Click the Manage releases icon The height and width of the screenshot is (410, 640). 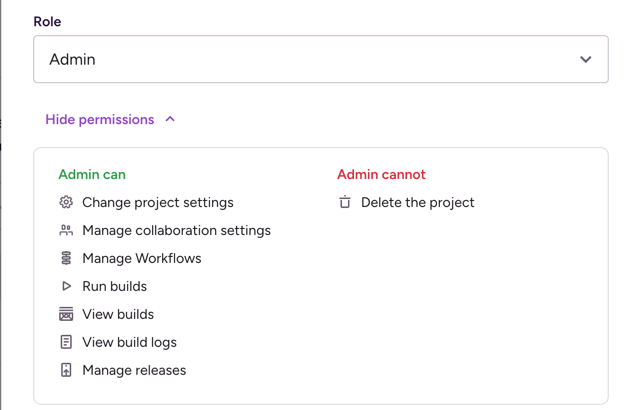(x=66, y=370)
